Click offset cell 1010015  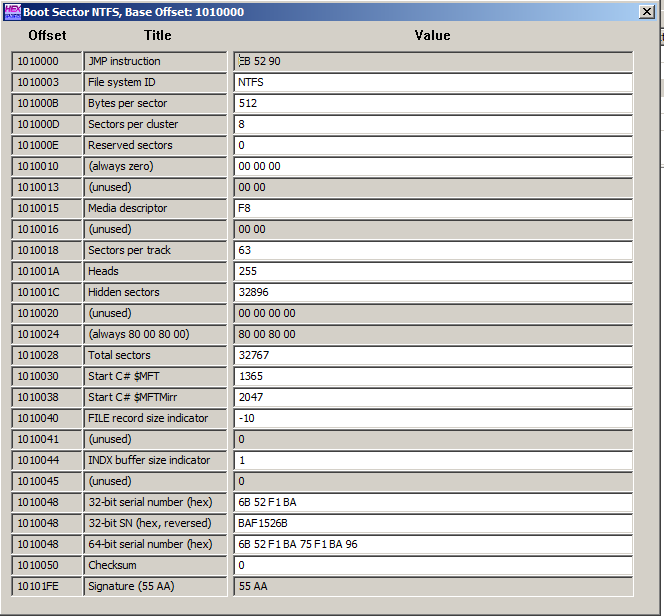tap(47, 208)
